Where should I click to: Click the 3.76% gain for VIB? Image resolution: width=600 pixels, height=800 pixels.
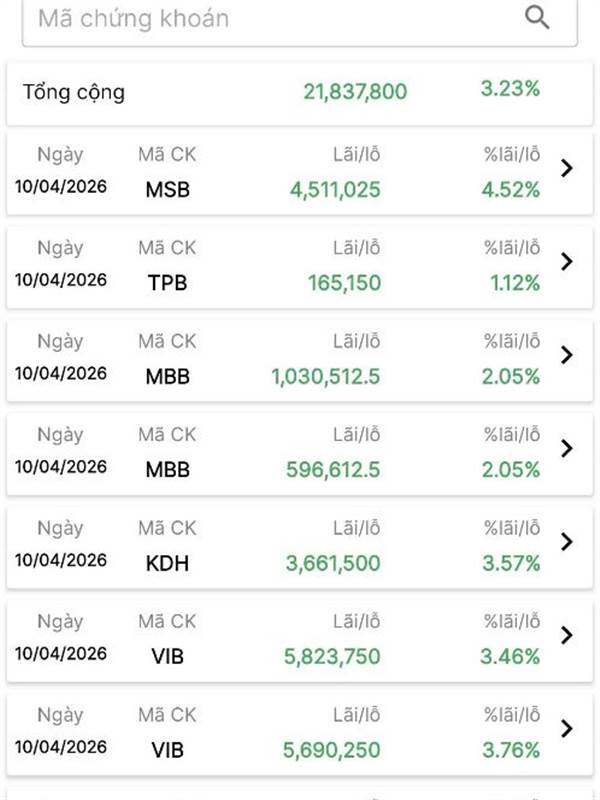(x=512, y=750)
